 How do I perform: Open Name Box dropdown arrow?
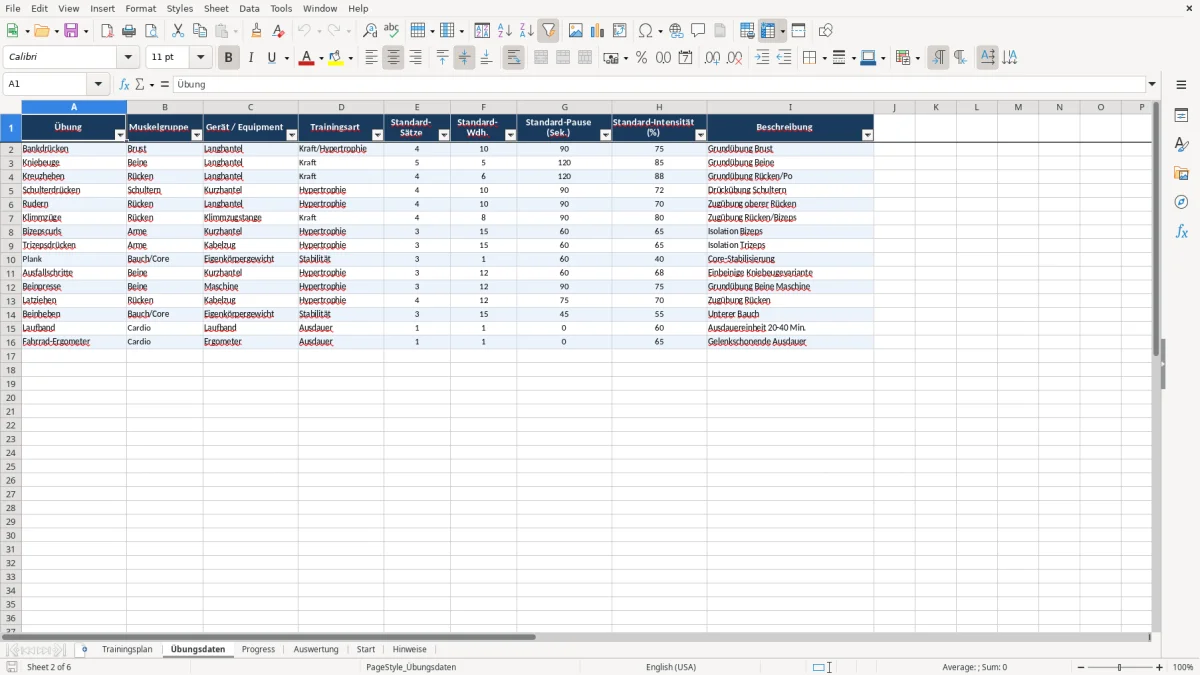98,85
